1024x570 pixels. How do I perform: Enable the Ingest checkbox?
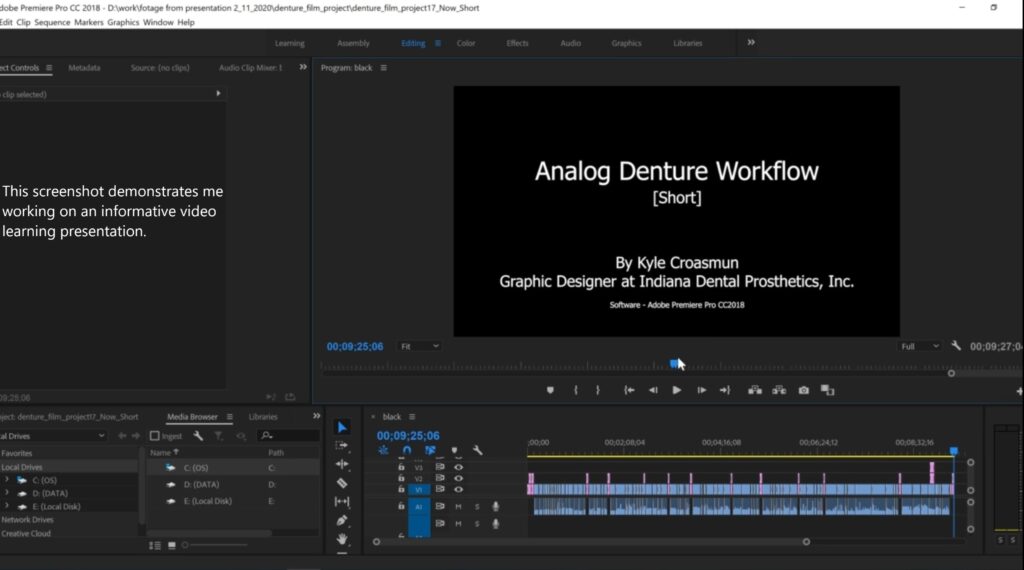(155, 436)
